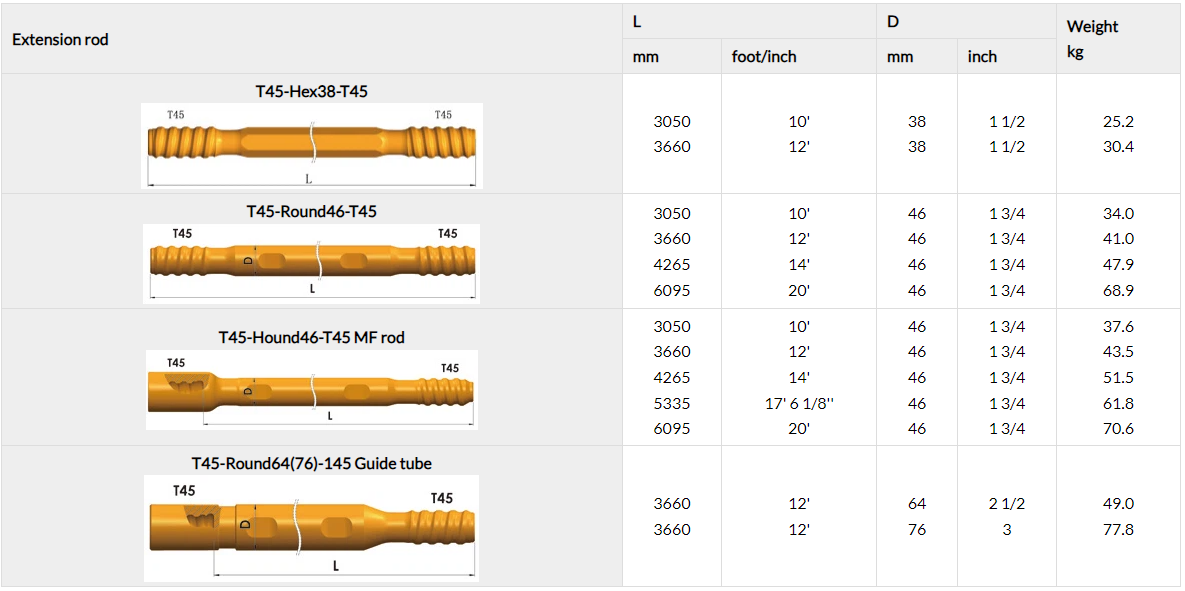1185x591 pixels.
Task: Click the Extension rod column header
Action: click(x=60, y=40)
